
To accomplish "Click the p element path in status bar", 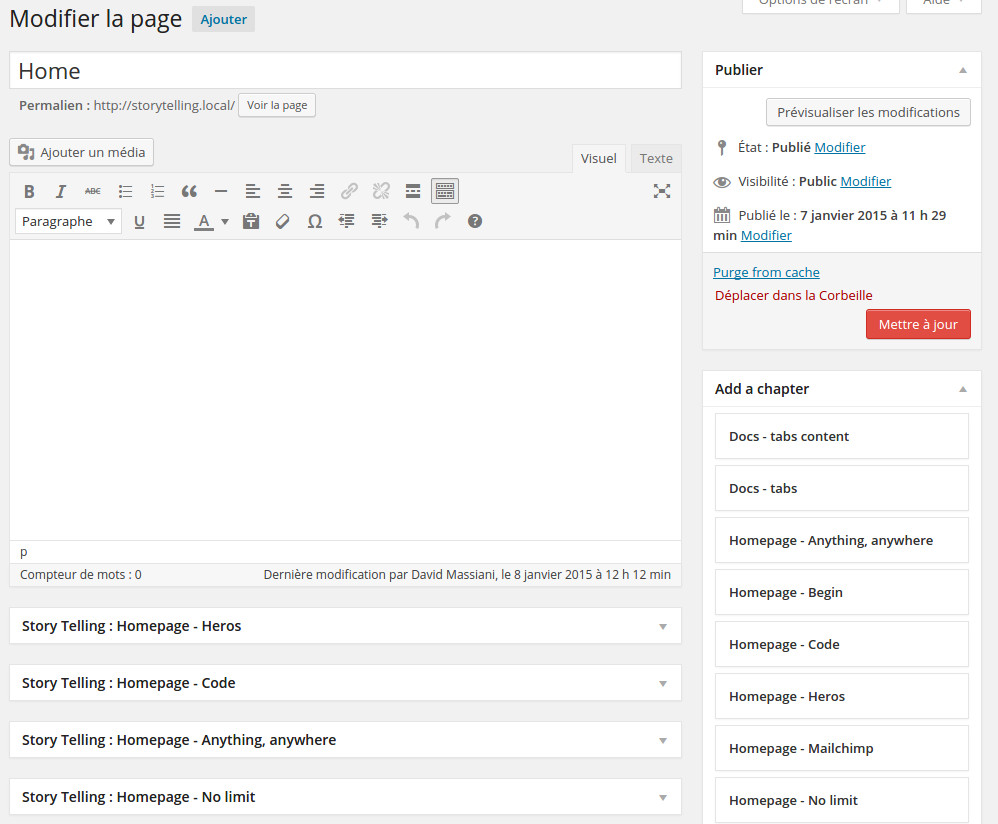I will click(x=24, y=552).
